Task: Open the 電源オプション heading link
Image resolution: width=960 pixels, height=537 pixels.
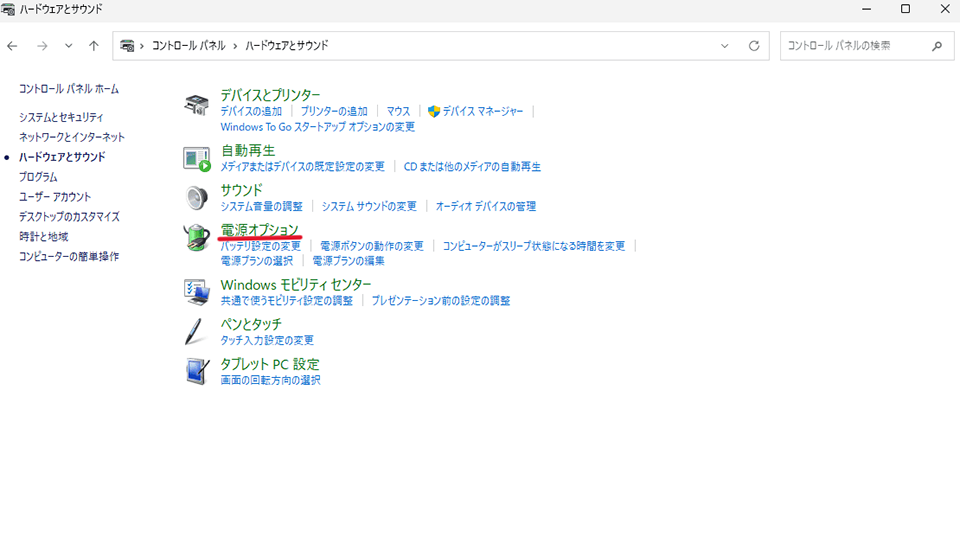Action: point(259,230)
